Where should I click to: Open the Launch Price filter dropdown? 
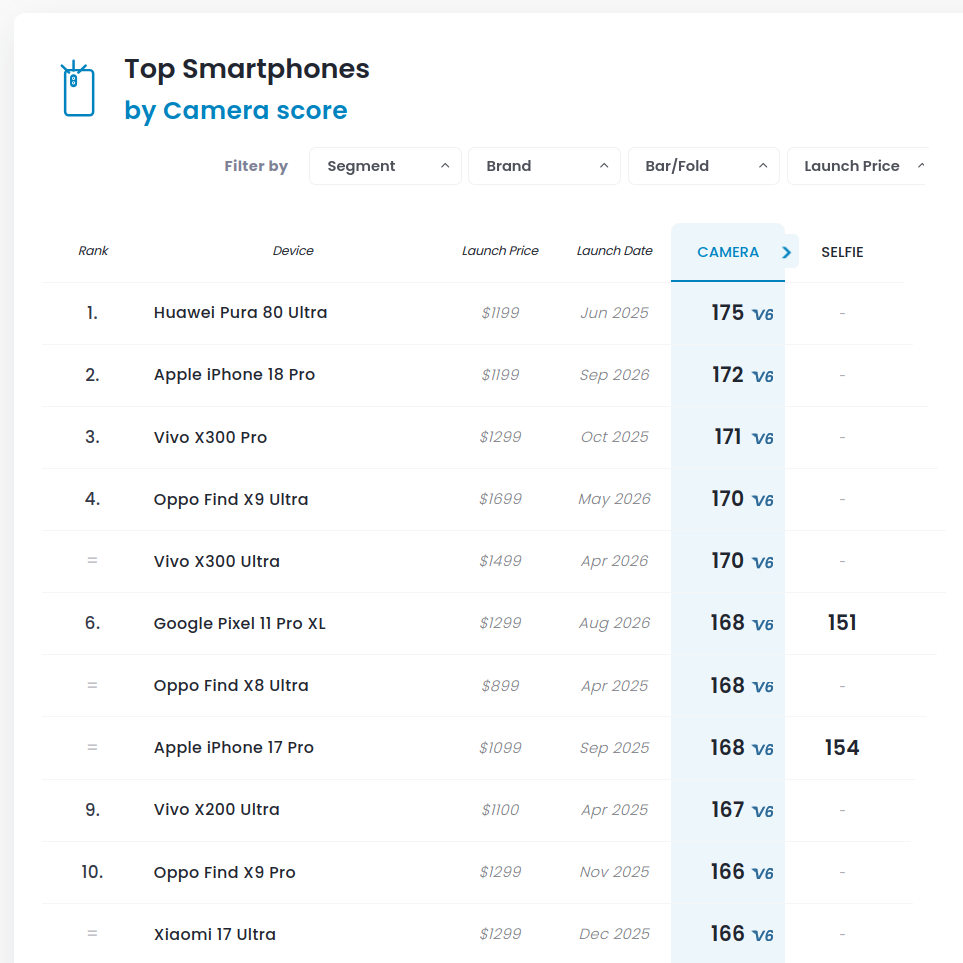coord(857,166)
